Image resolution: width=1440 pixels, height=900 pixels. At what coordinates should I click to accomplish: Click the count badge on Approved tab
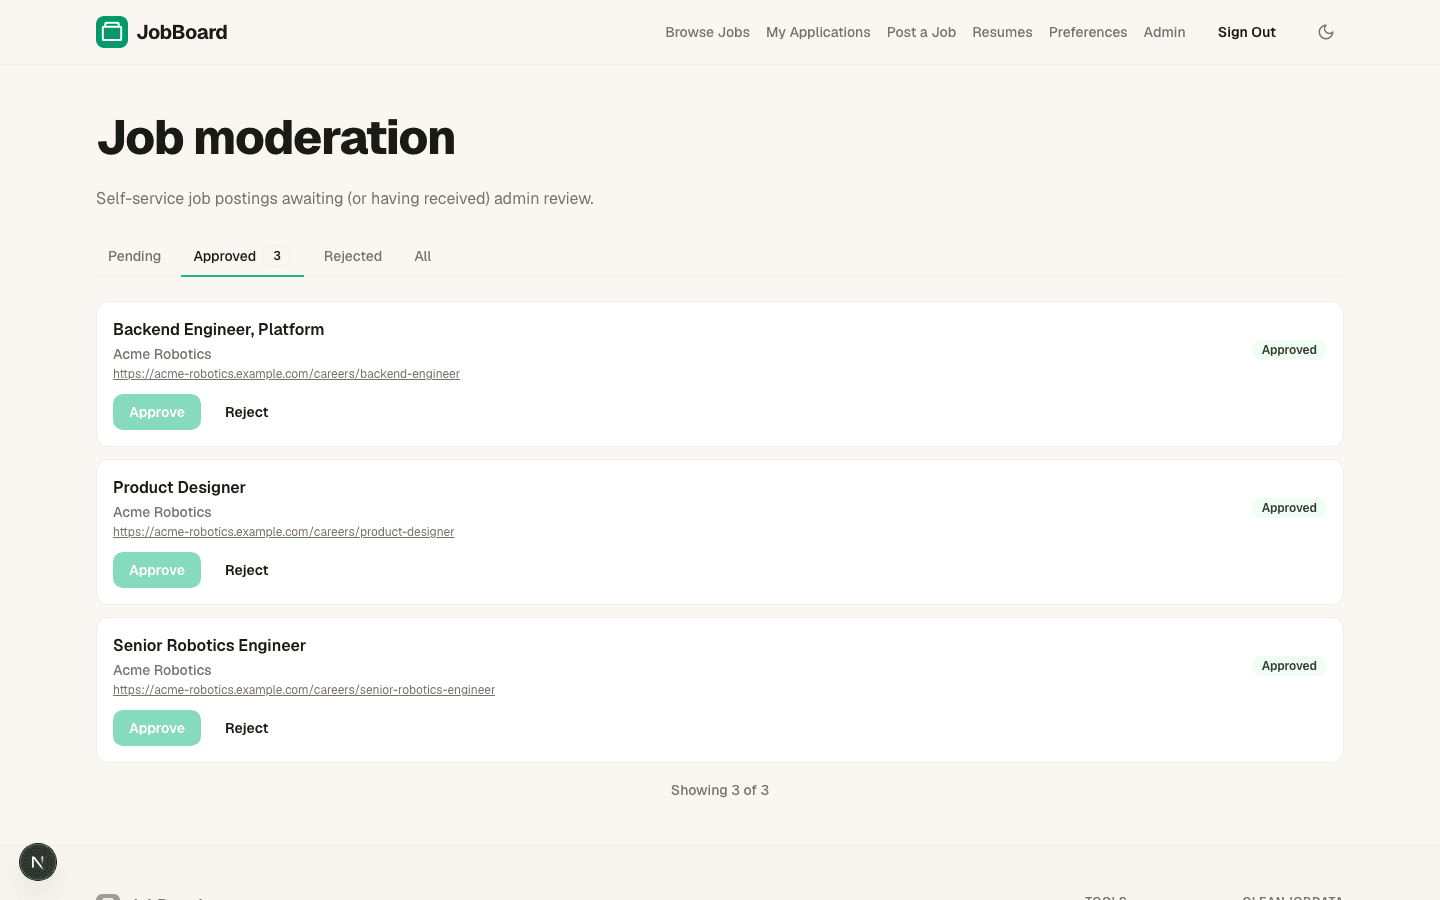click(x=277, y=256)
